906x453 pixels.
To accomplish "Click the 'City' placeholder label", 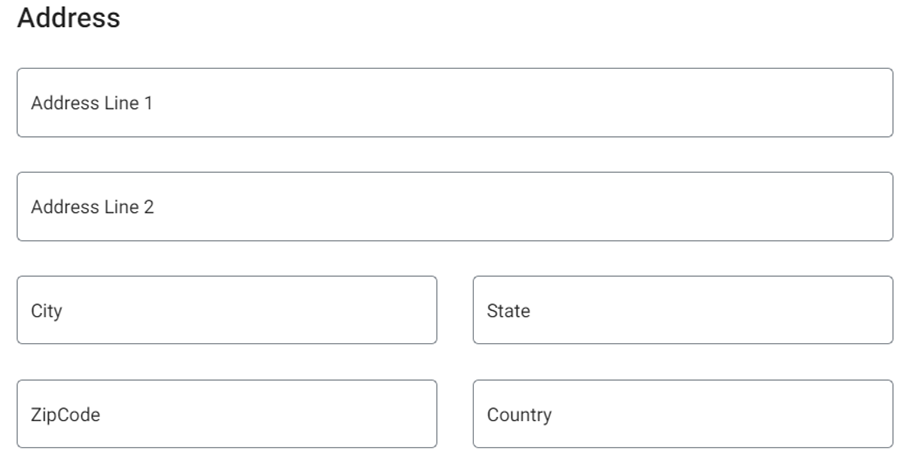I will (46, 311).
